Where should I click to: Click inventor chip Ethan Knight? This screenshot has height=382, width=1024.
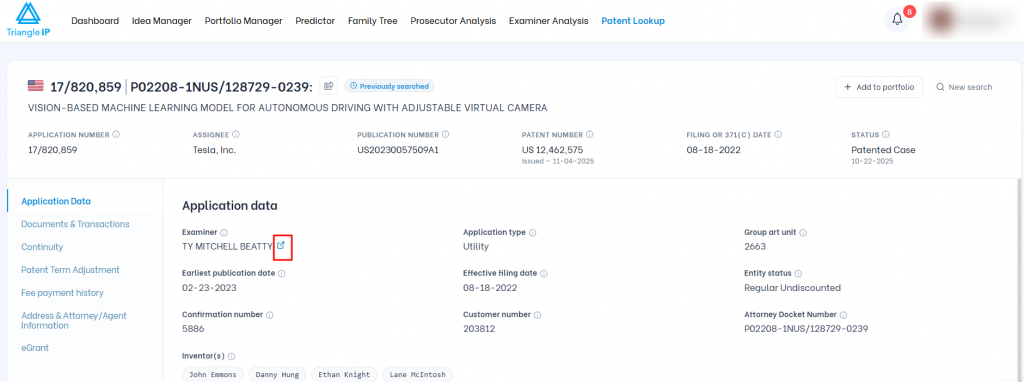click(344, 375)
